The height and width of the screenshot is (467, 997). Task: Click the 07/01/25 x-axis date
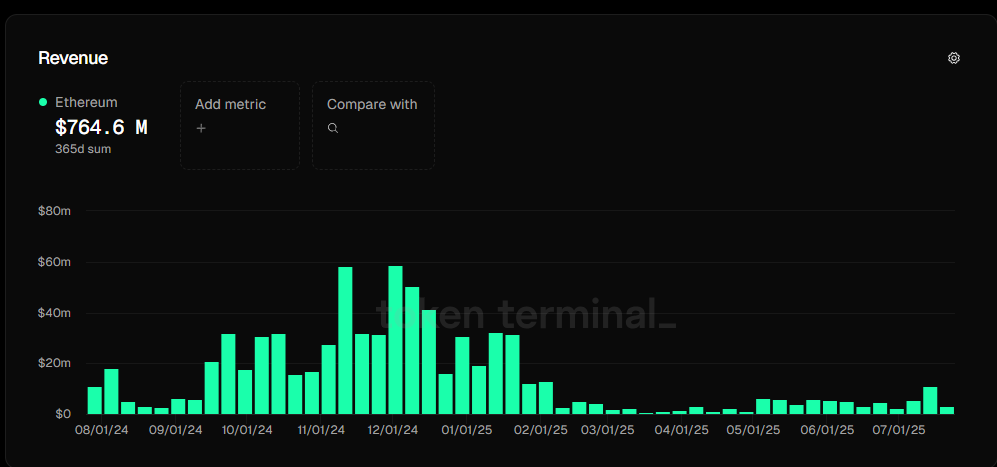click(x=899, y=430)
